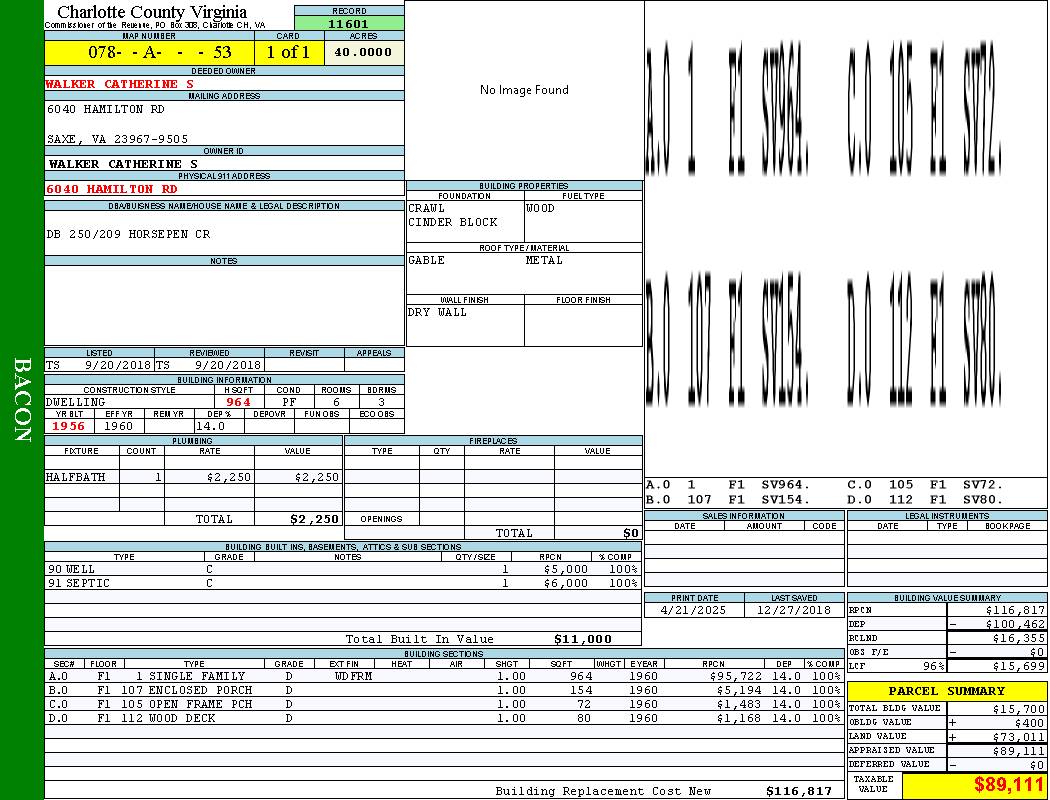1050x800 pixels.
Task: Click the red deeded owner name
Action: point(120,84)
